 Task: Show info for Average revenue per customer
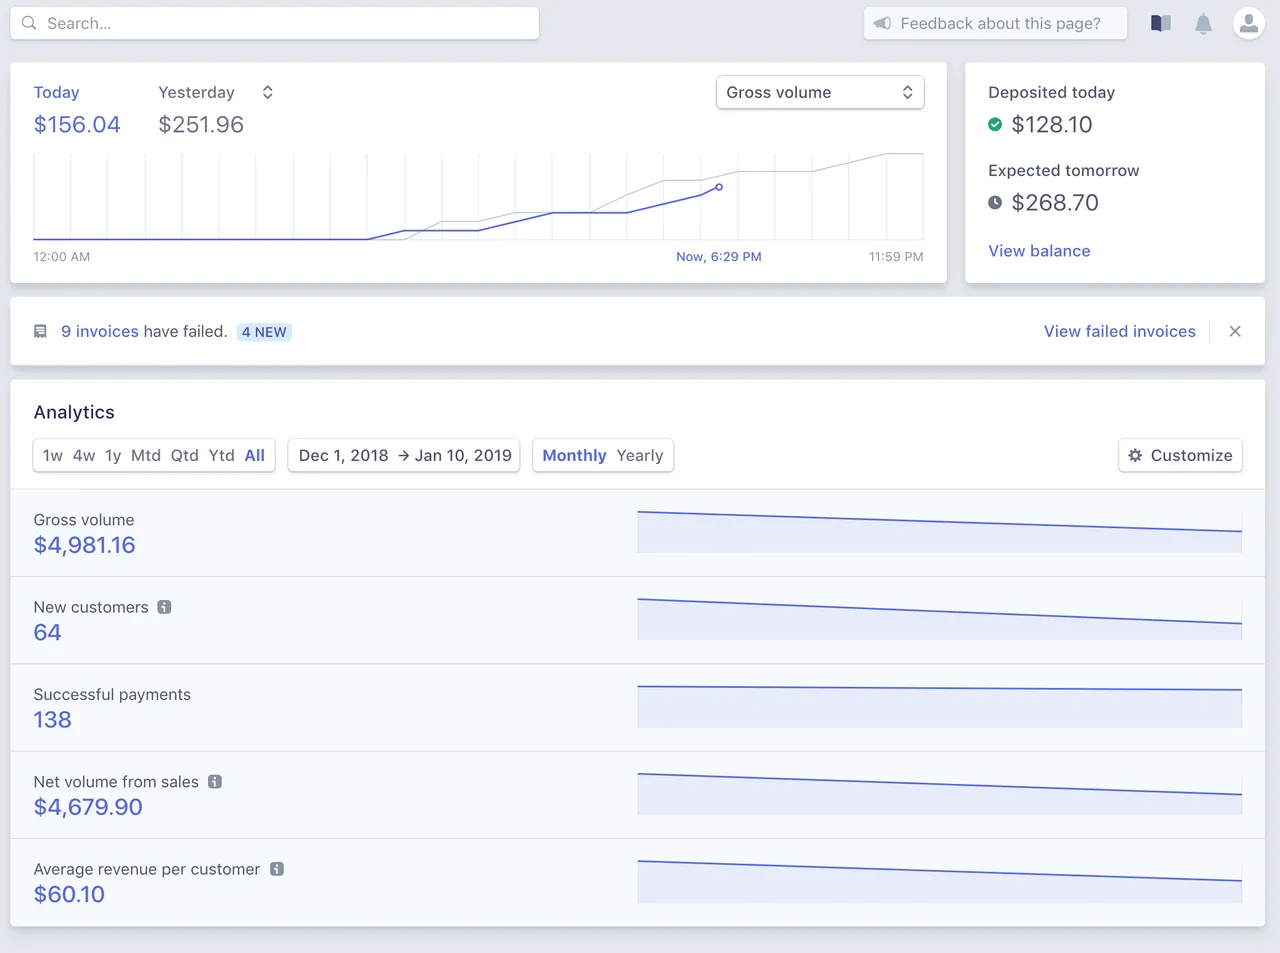[277, 869]
